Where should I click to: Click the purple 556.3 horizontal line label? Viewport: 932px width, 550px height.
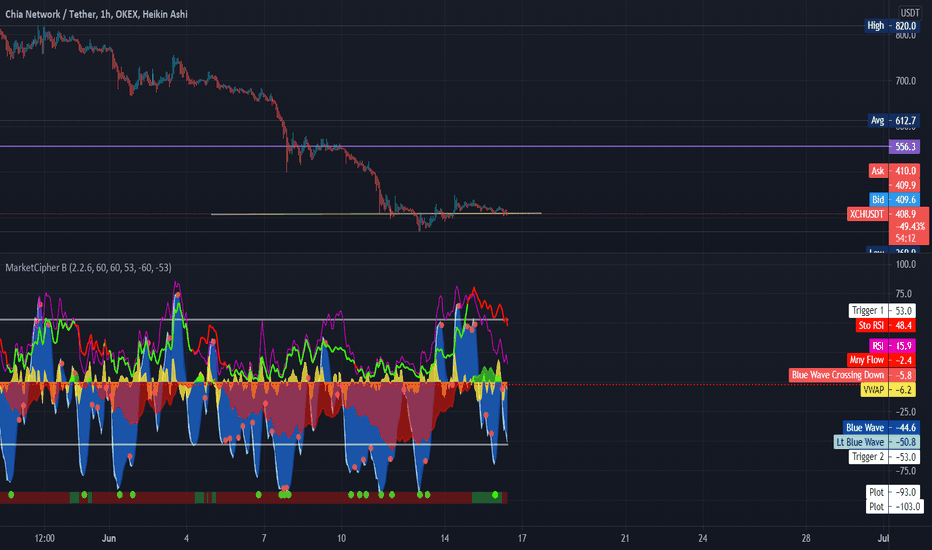tap(905, 147)
